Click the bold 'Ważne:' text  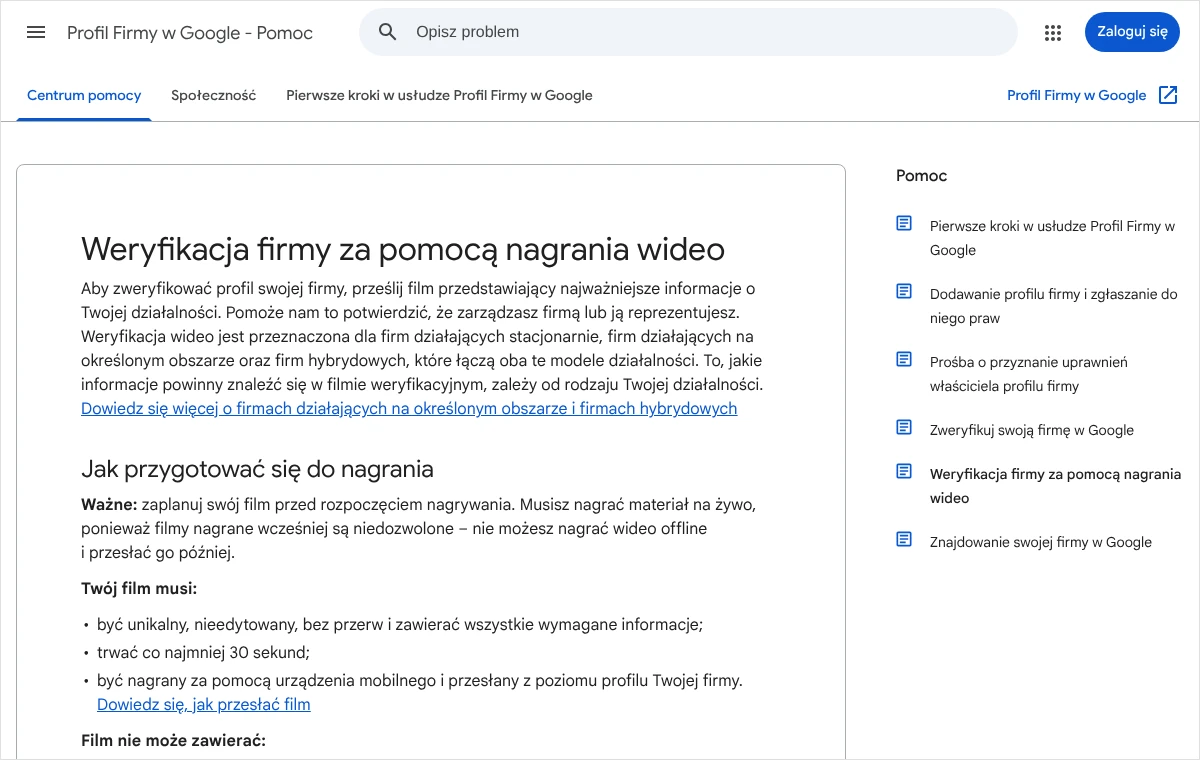(x=109, y=505)
